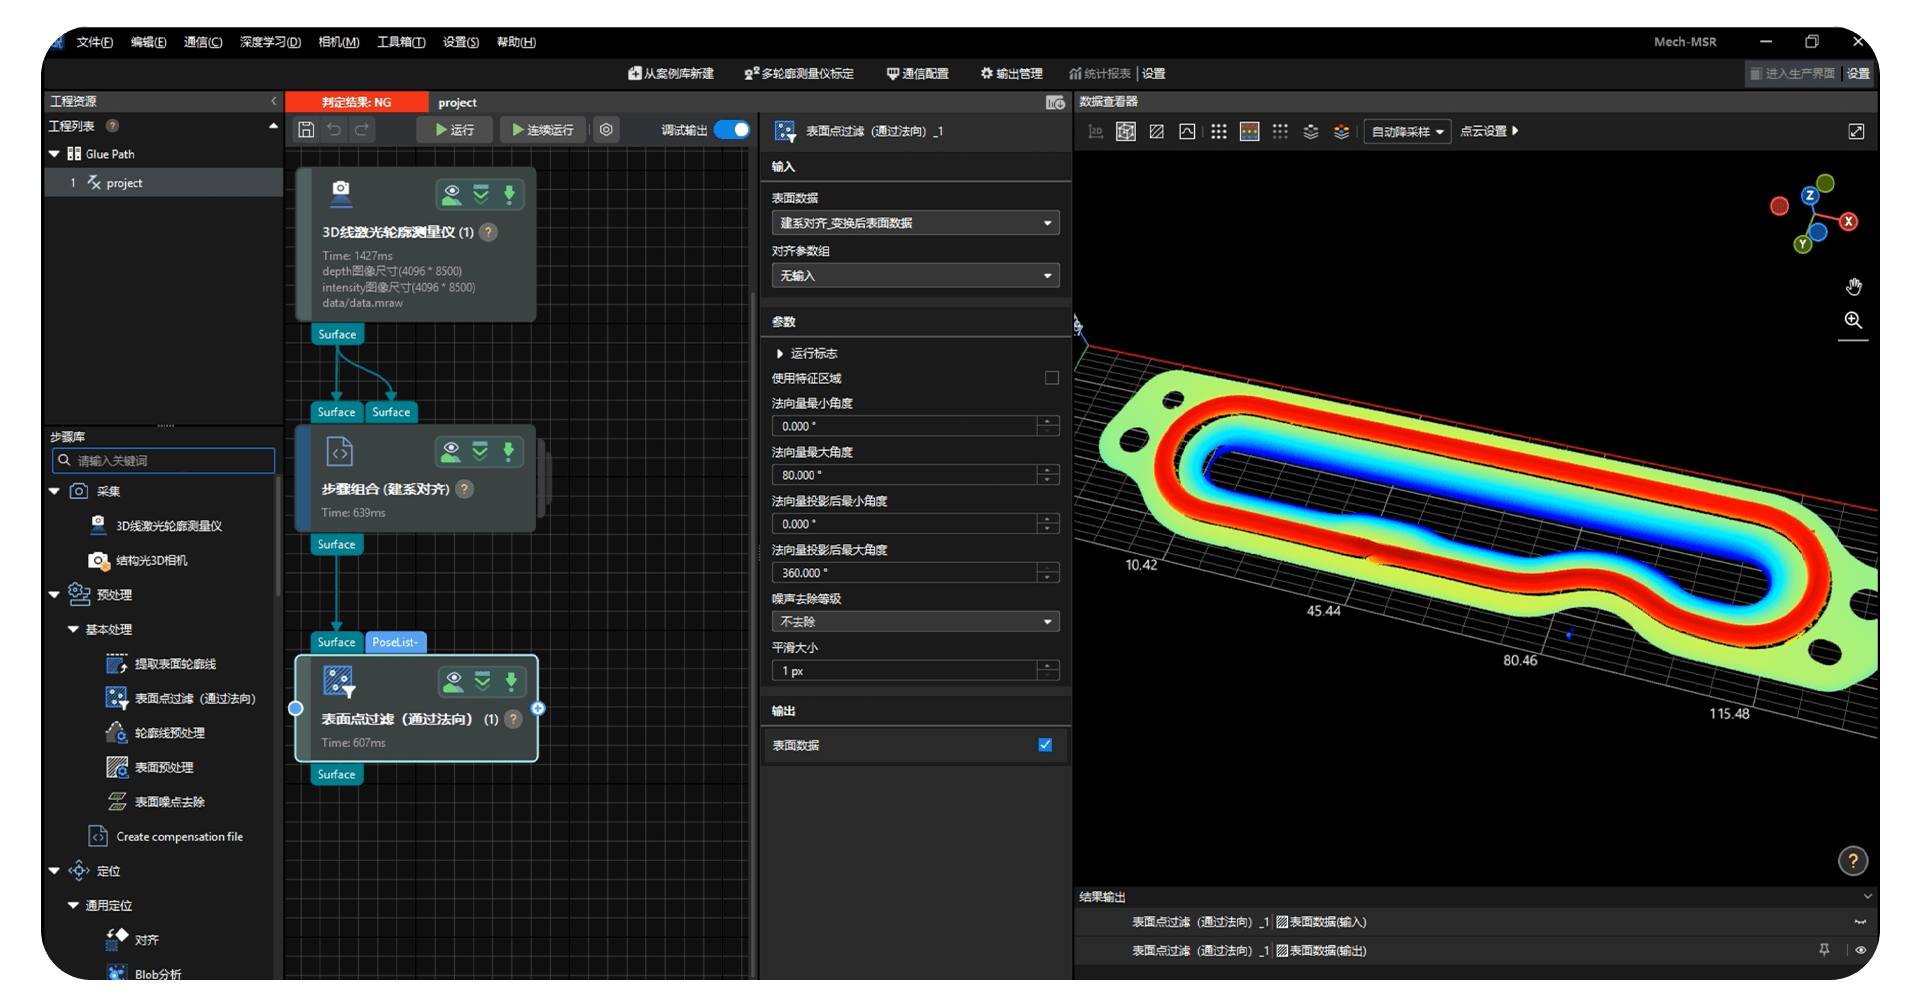Open the 工具箱(T) menu

400,42
